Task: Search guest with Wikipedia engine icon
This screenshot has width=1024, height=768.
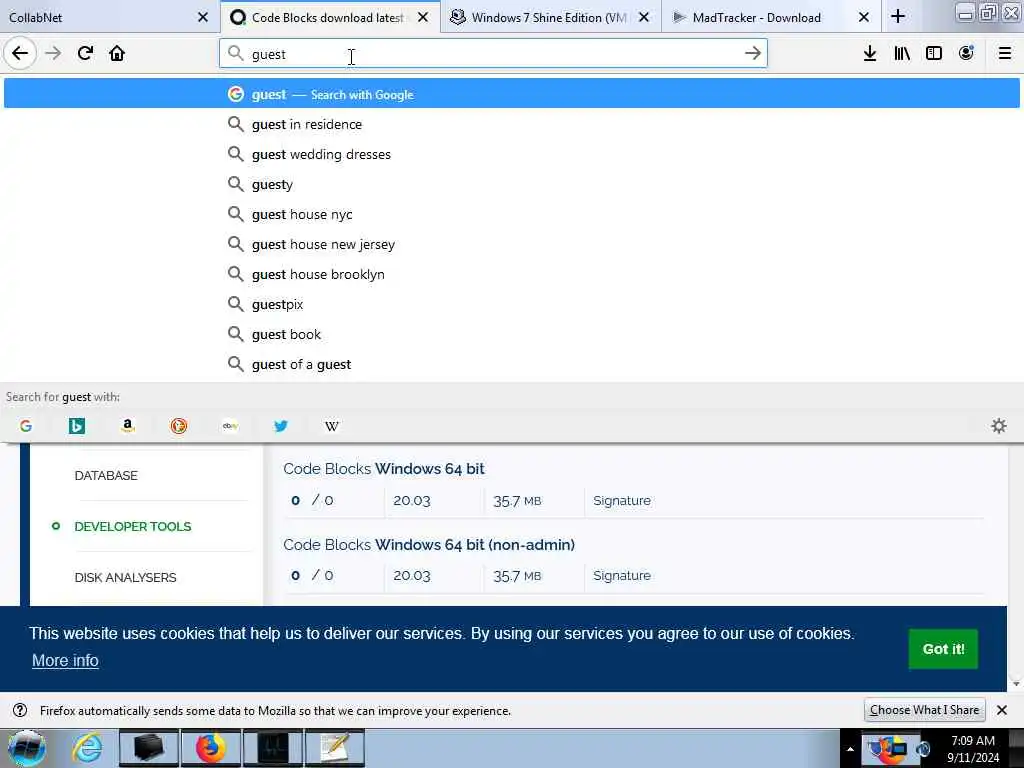Action: 332,426
